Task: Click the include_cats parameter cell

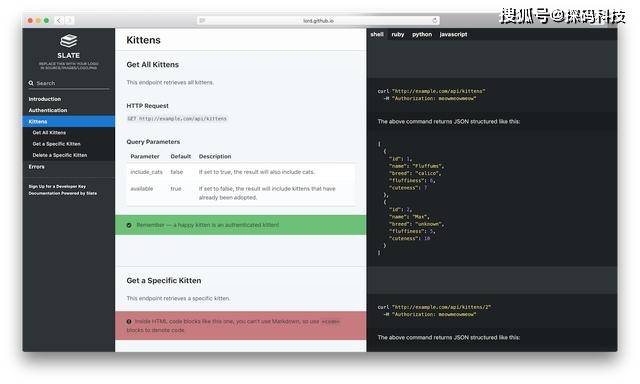Action: point(147,172)
